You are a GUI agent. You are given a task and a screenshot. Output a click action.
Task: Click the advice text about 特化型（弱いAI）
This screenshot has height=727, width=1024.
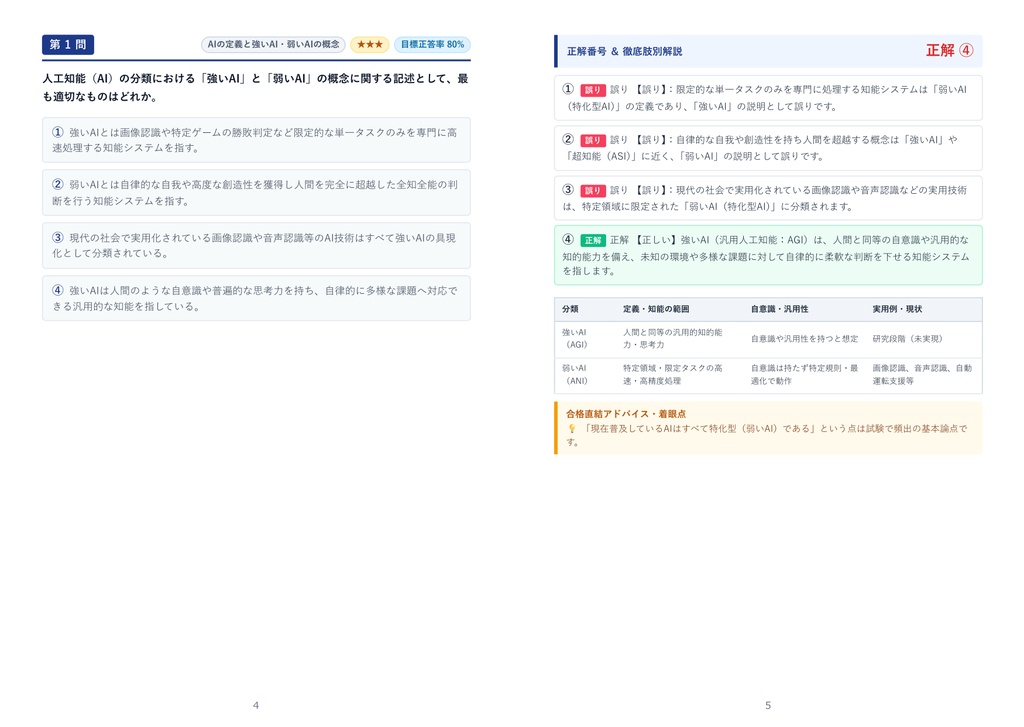767,435
